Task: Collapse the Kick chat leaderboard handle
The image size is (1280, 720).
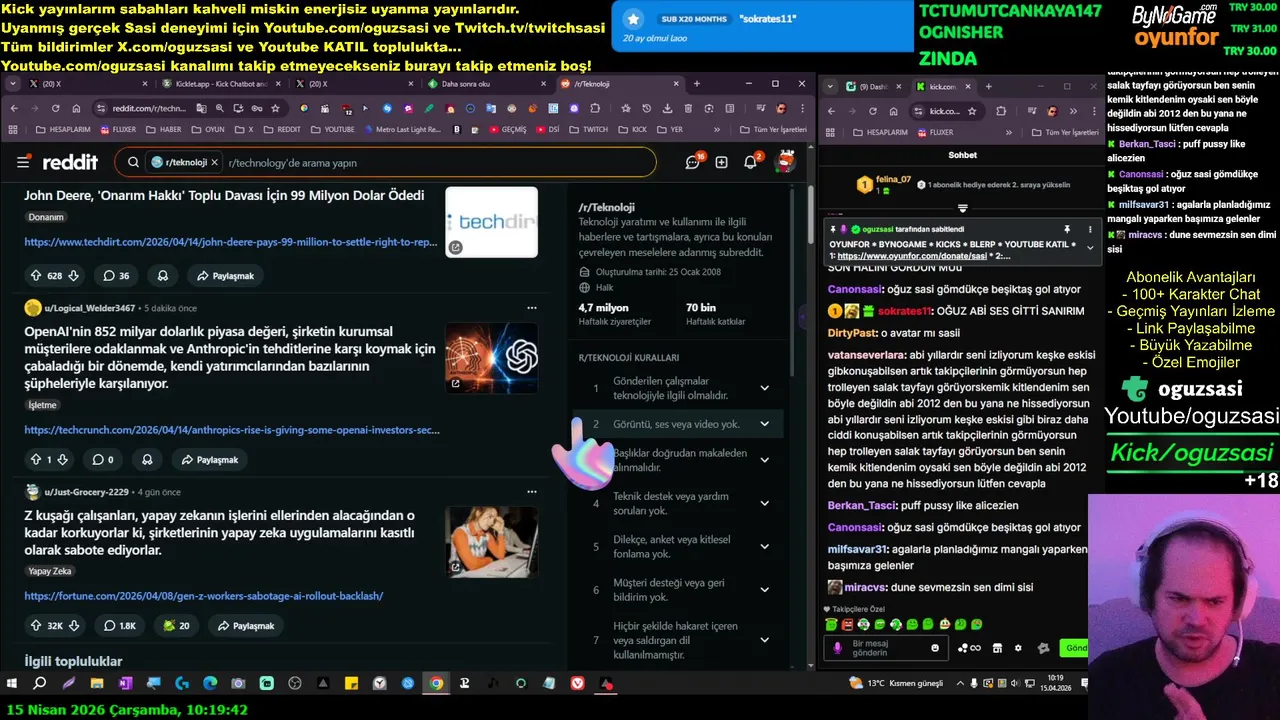Action: 962,208
